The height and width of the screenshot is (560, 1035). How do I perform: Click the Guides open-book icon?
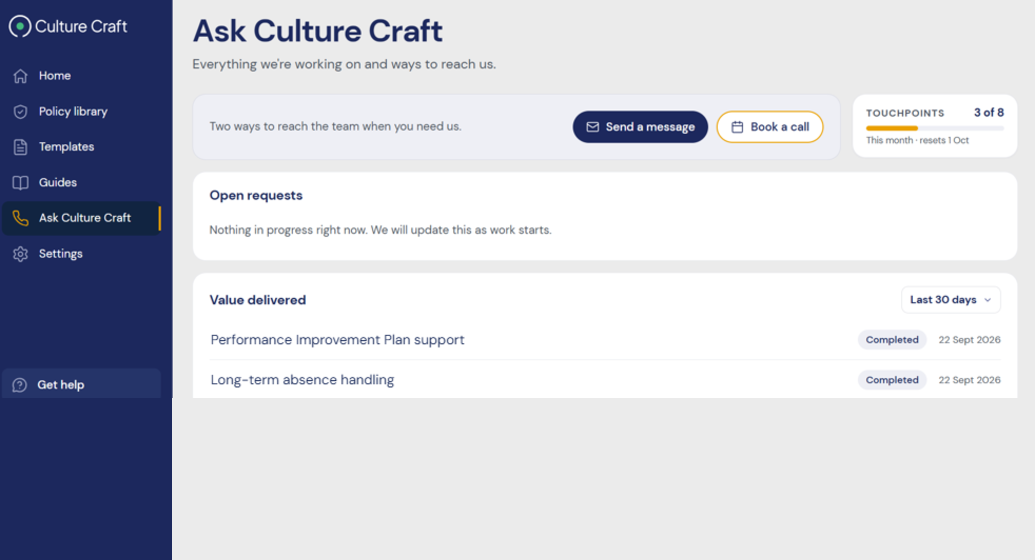click(20, 183)
